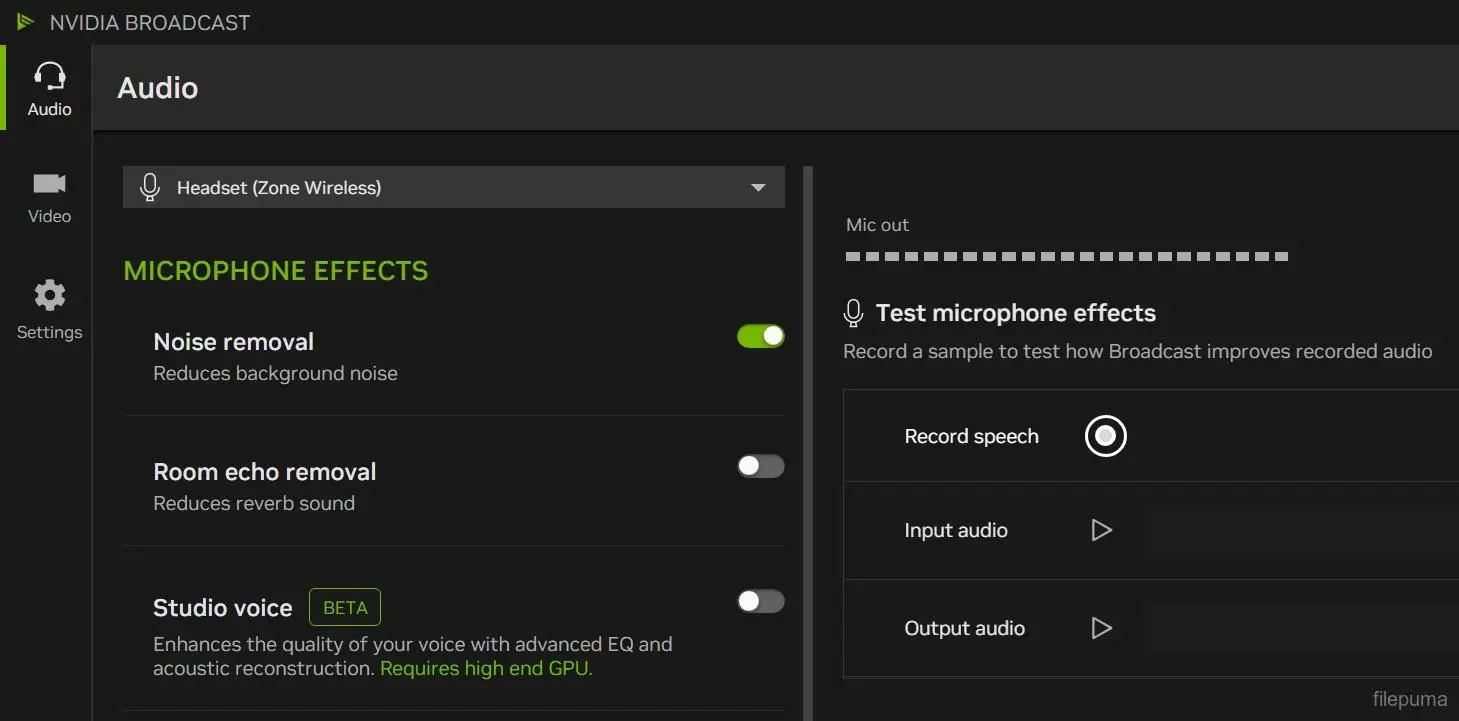Switch to the Video tab
The width and height of the screenshot is (1459, 721).
coord(49,197)
